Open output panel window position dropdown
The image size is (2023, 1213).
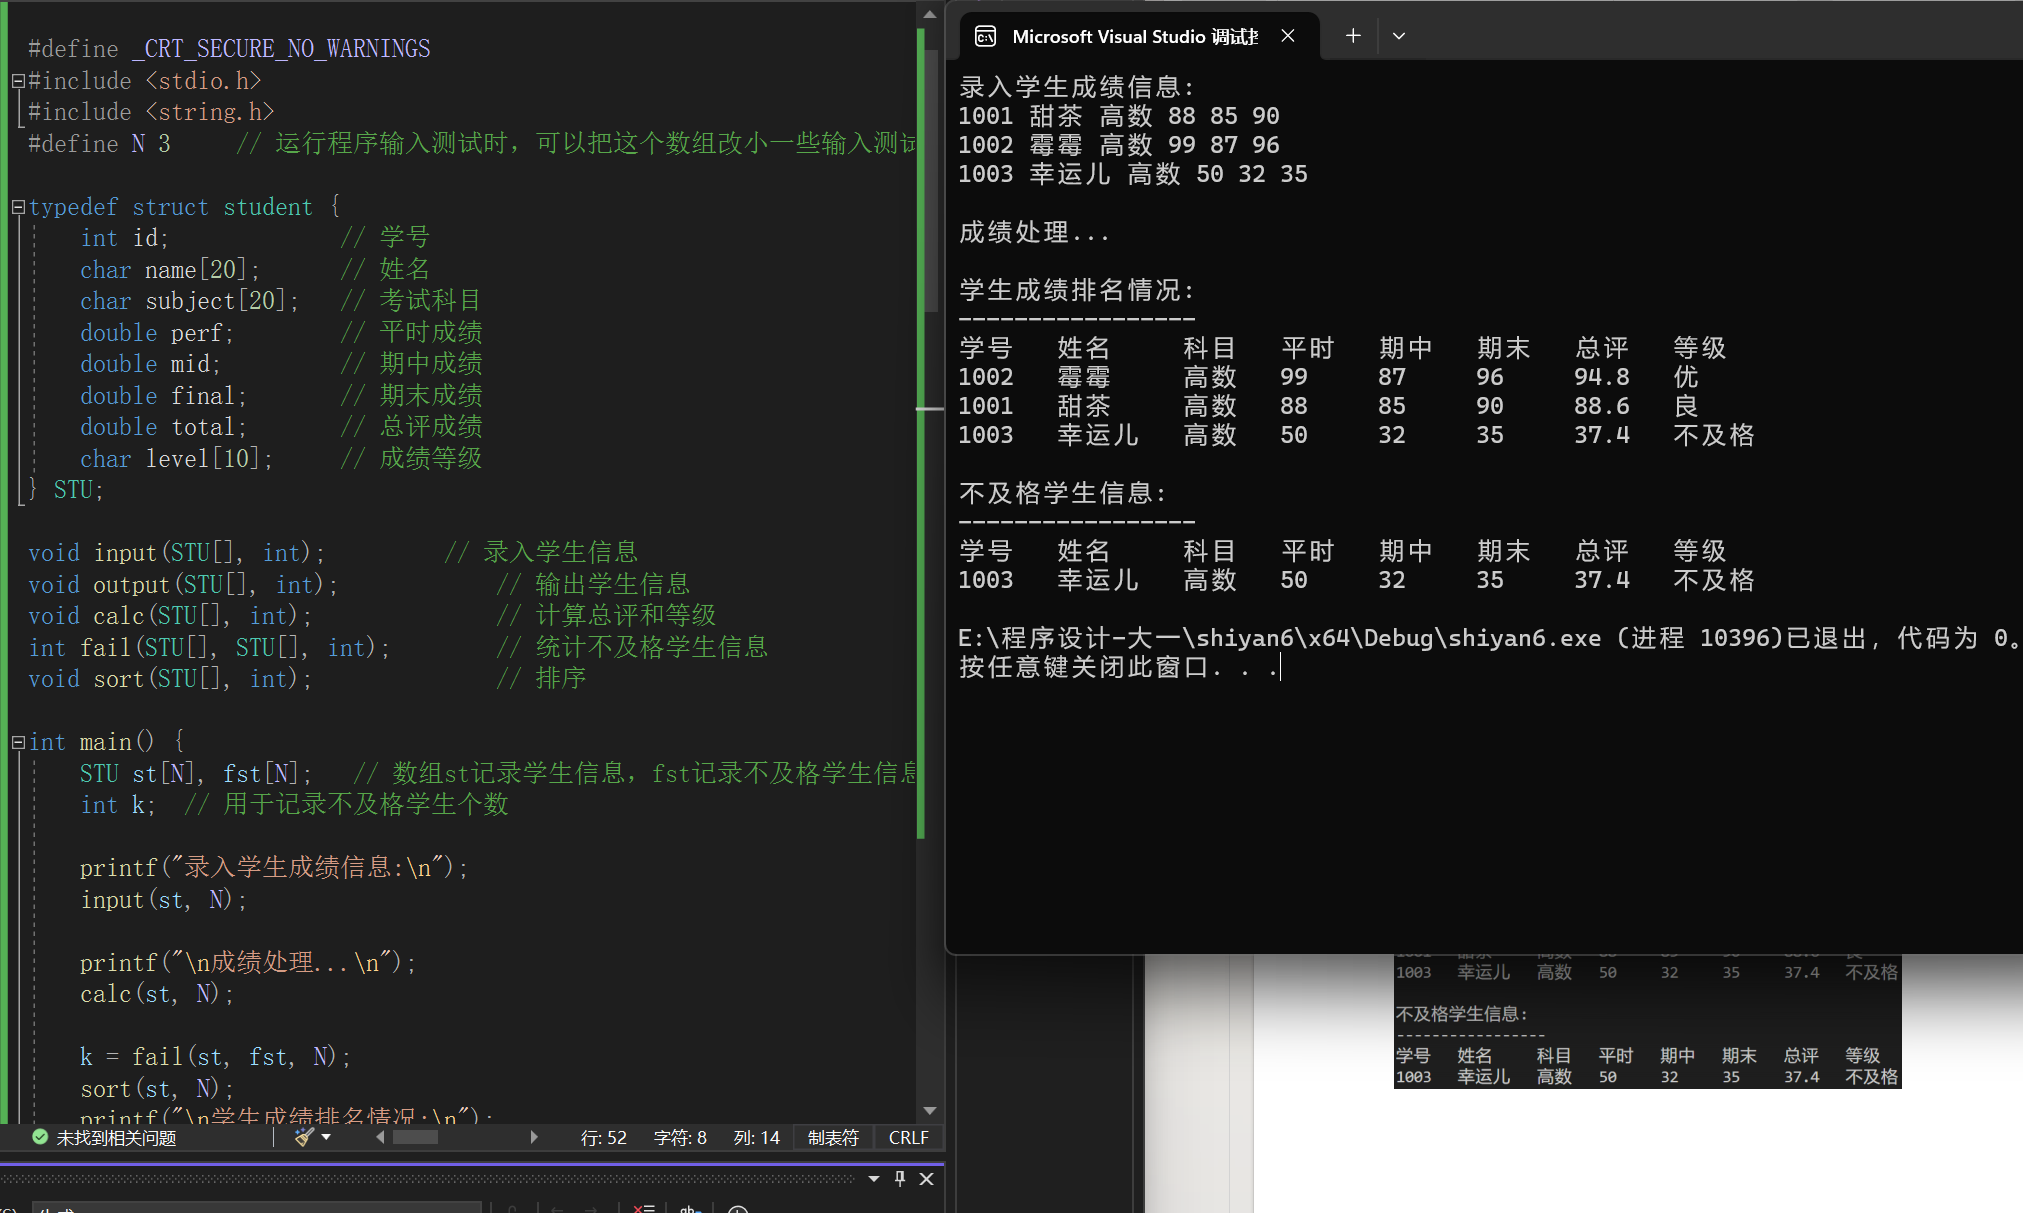874,1179
